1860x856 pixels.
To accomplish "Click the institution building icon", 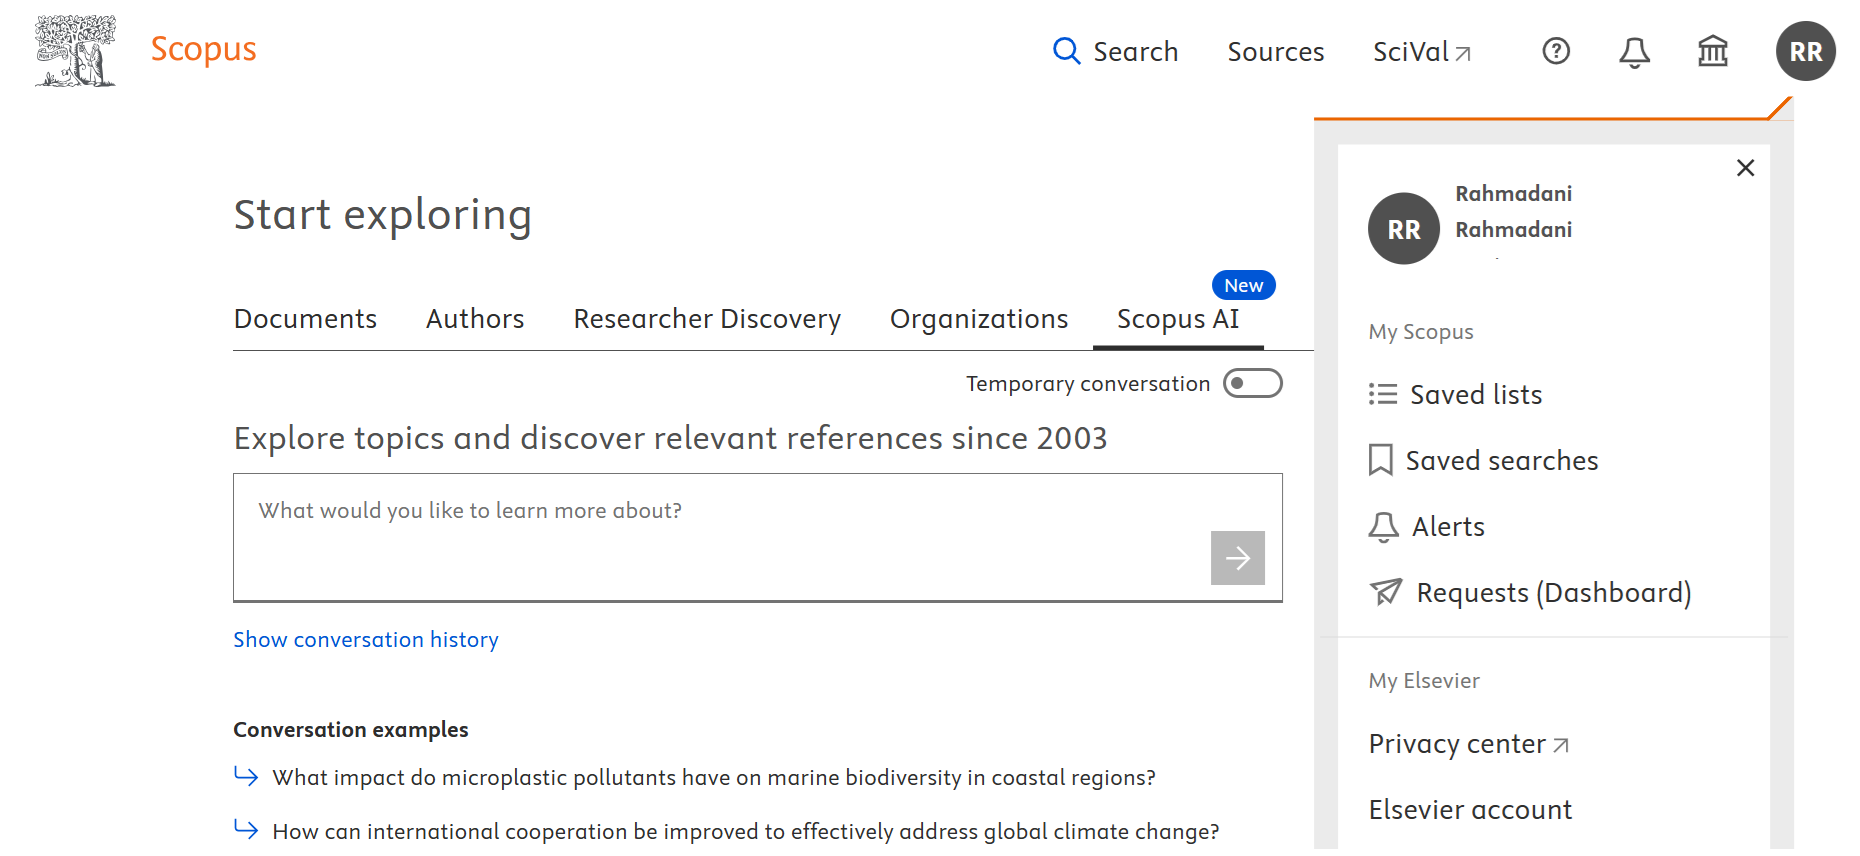I will (1713, 51).
